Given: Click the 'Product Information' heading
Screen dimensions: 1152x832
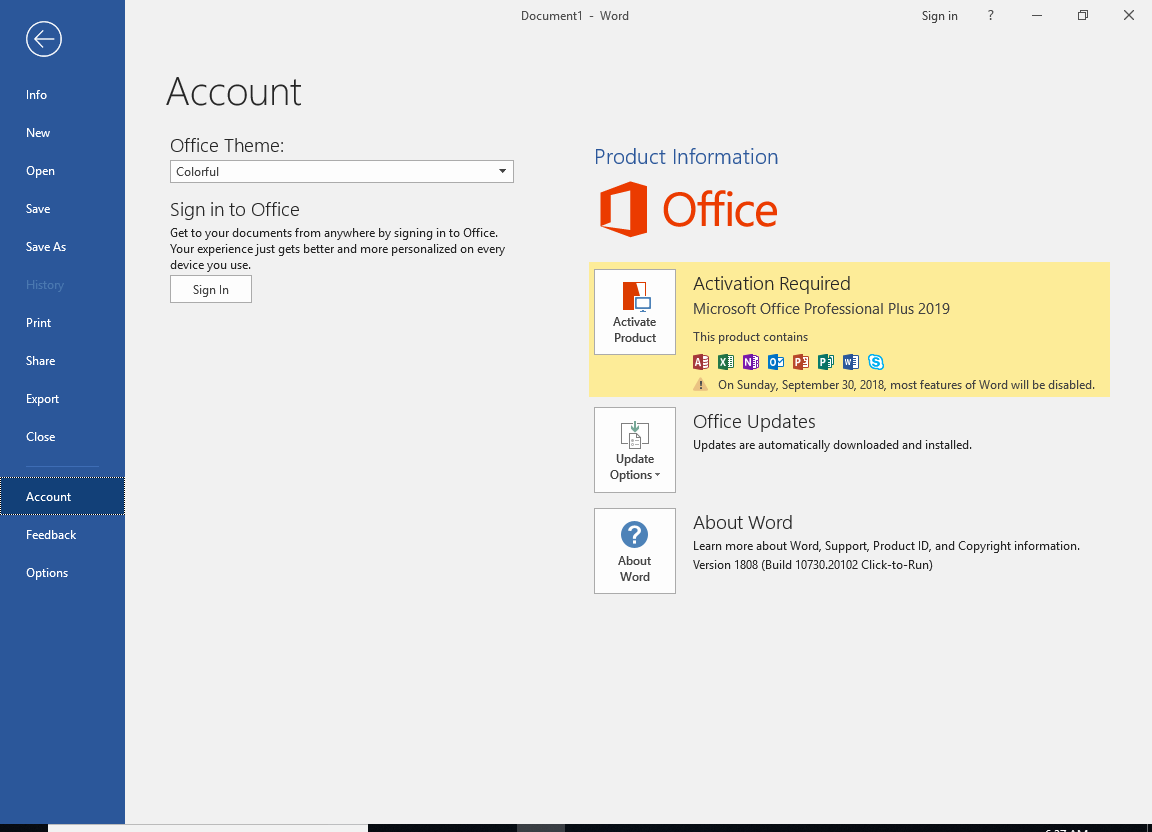Looking at the screenshot, I should (x=686, y=157).
